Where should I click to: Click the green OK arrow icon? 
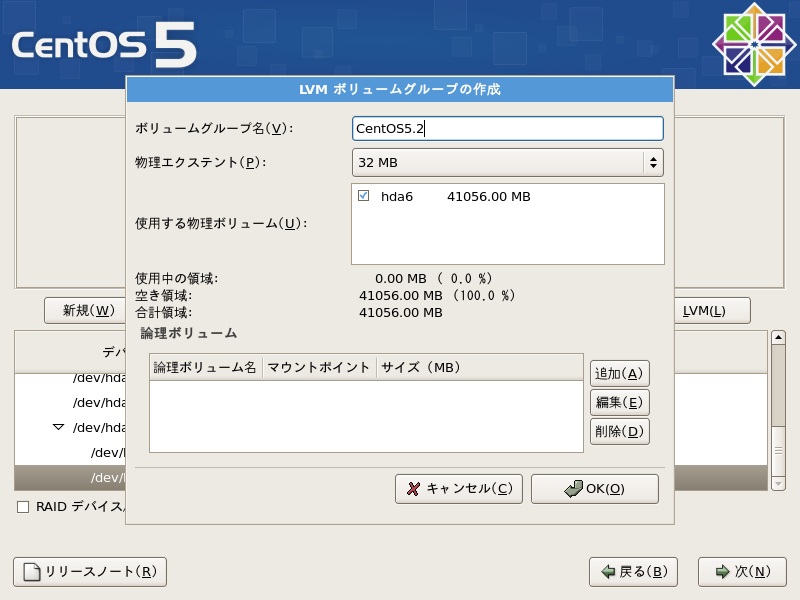point(573,489)
